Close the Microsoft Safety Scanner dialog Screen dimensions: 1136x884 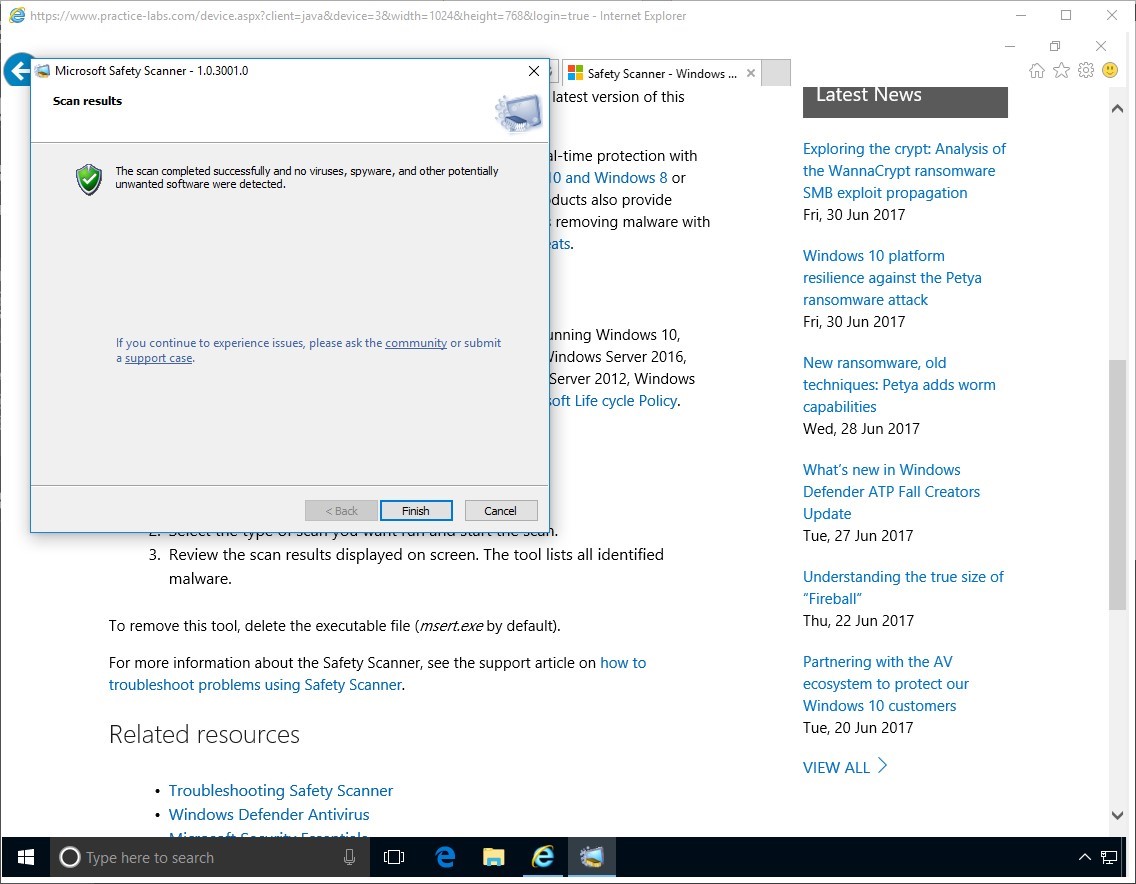(534, 71)
